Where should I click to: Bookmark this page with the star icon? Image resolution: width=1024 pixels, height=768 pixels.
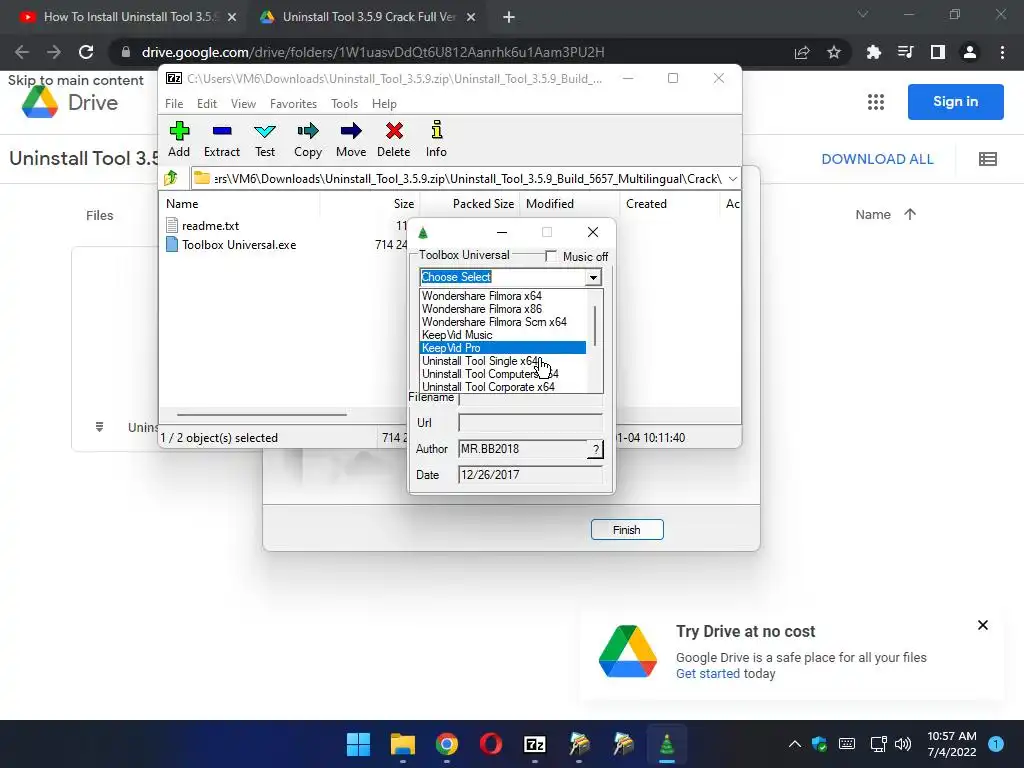click(834, 52)
